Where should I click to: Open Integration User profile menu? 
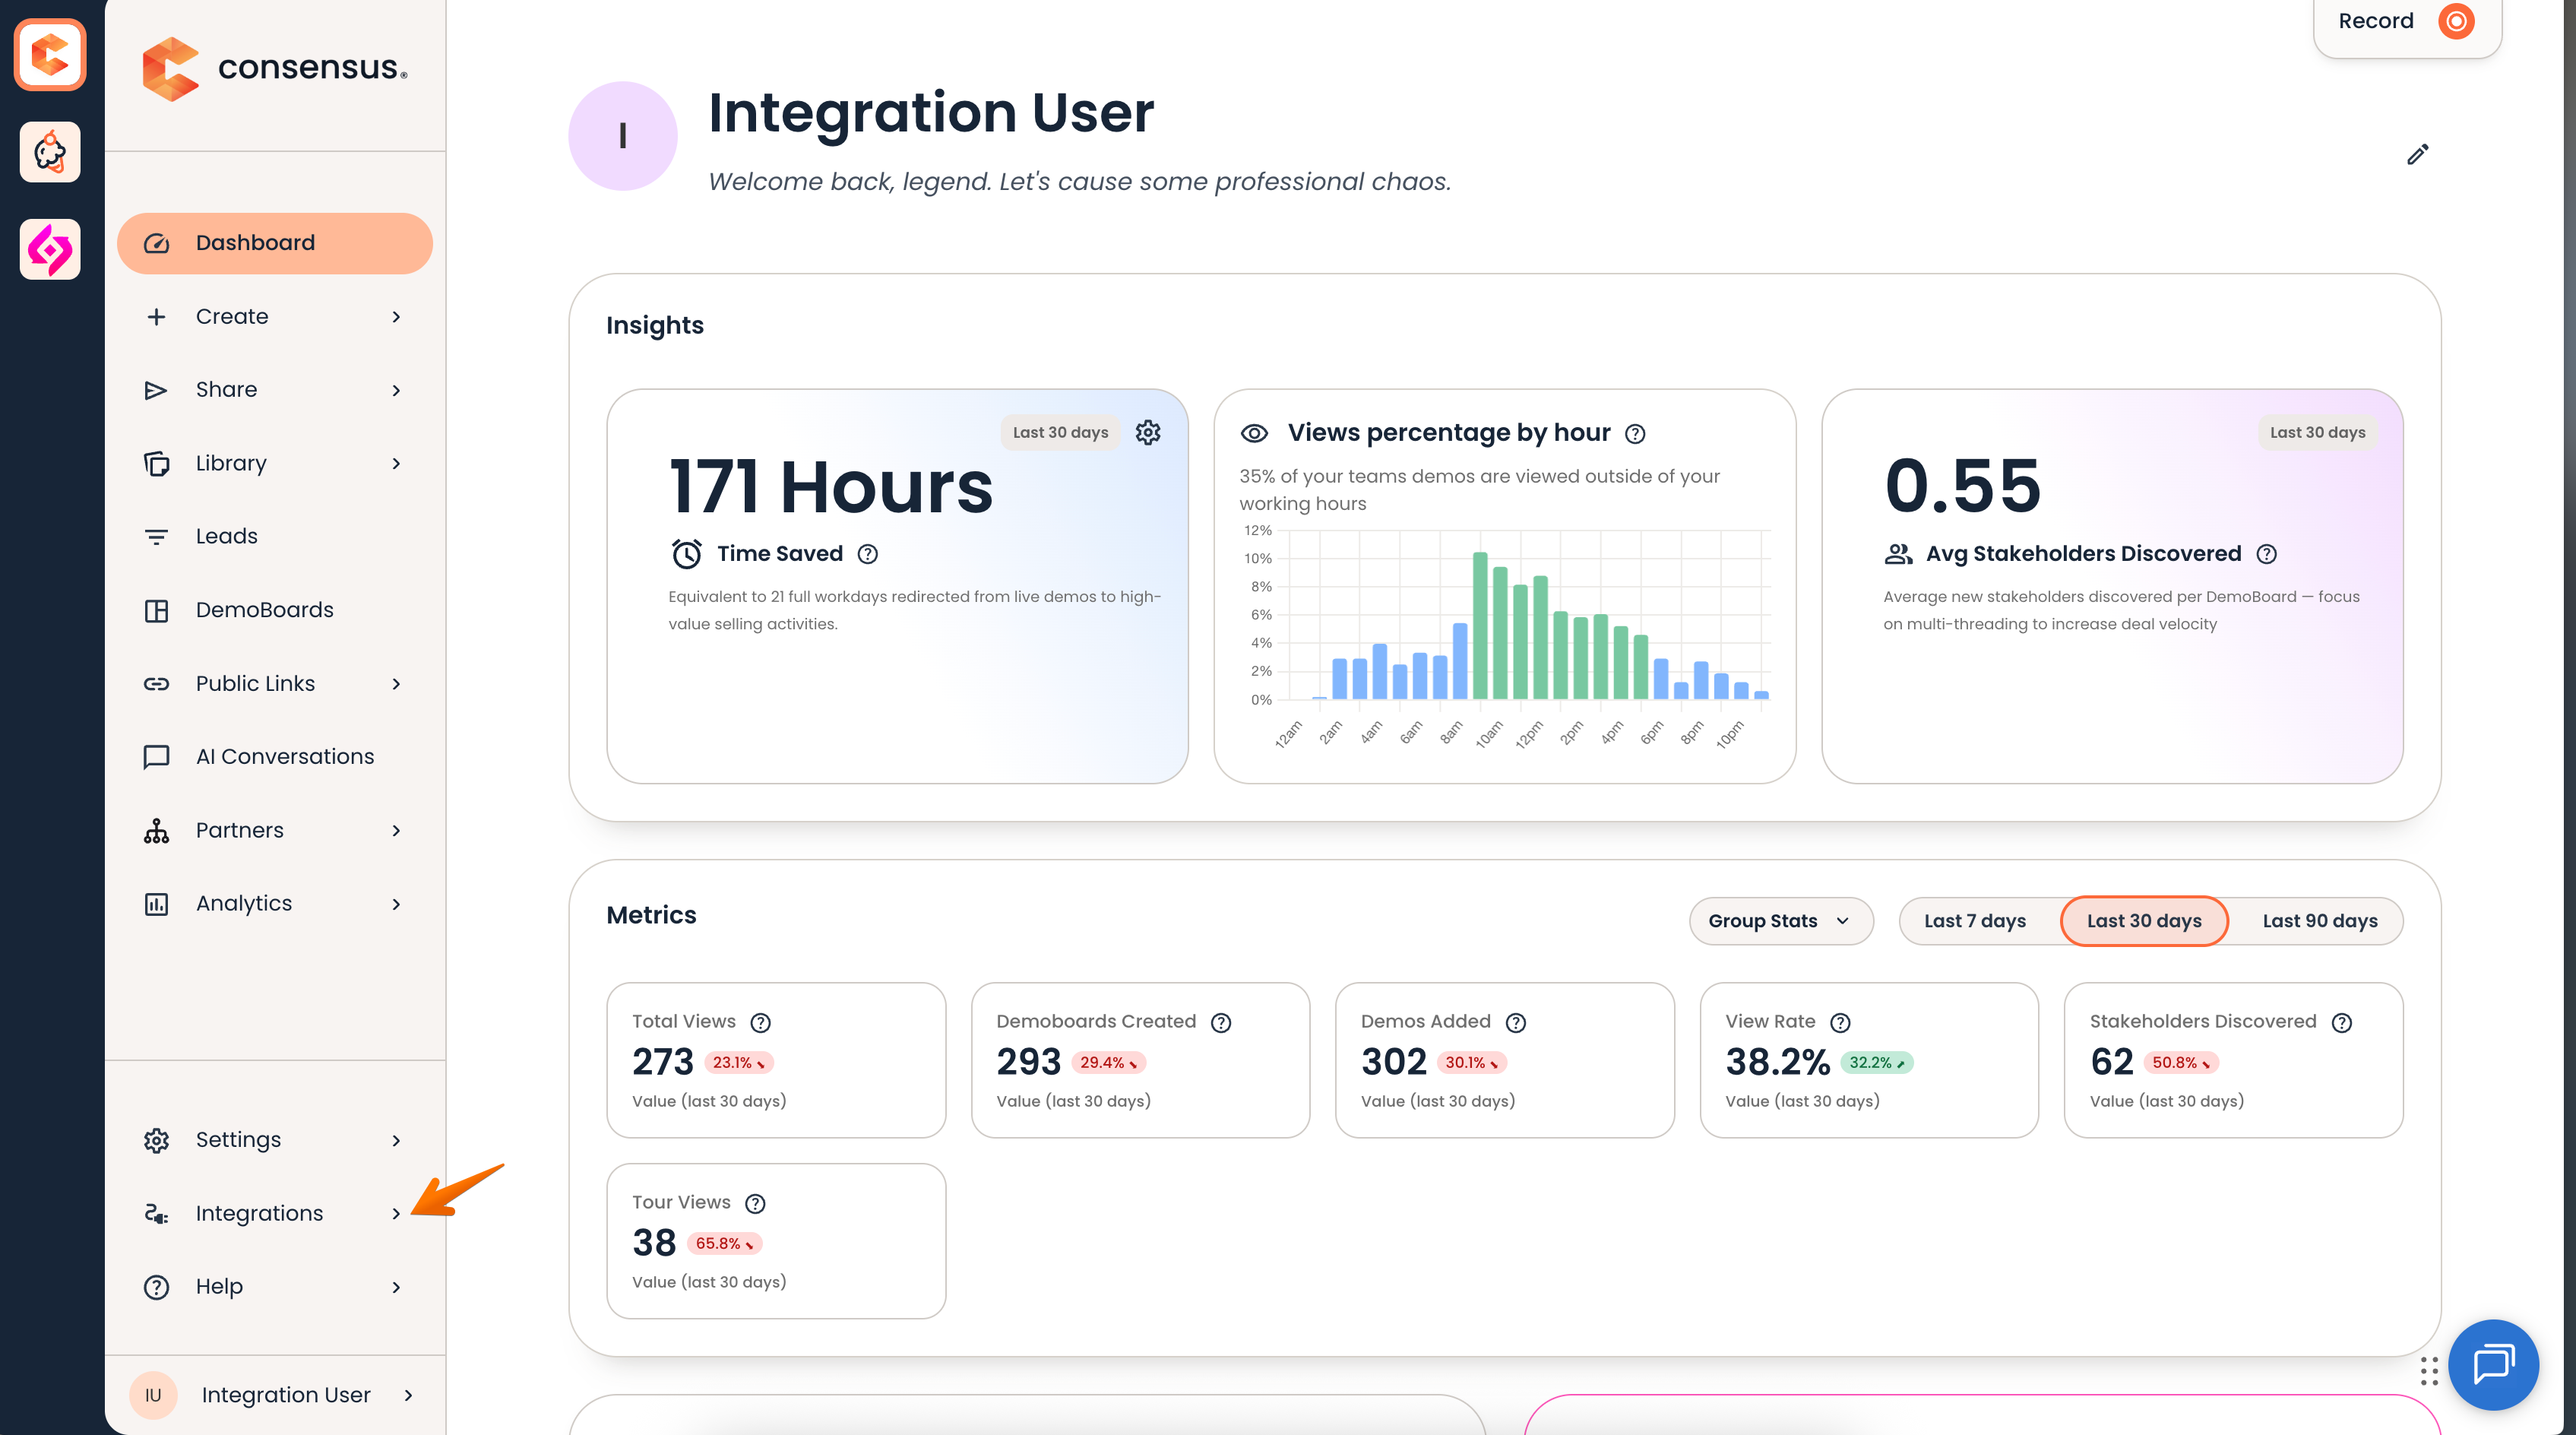275,1395
